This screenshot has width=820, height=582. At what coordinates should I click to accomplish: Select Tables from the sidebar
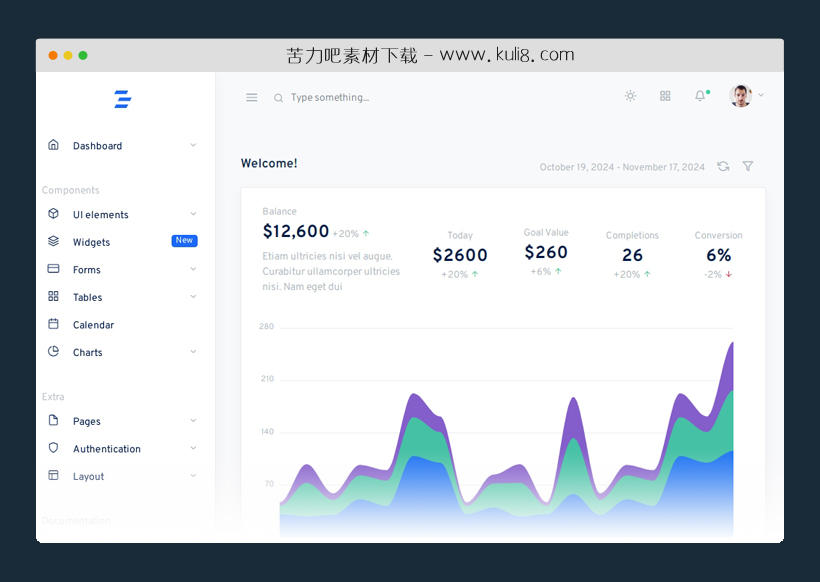tap(87, 297)
